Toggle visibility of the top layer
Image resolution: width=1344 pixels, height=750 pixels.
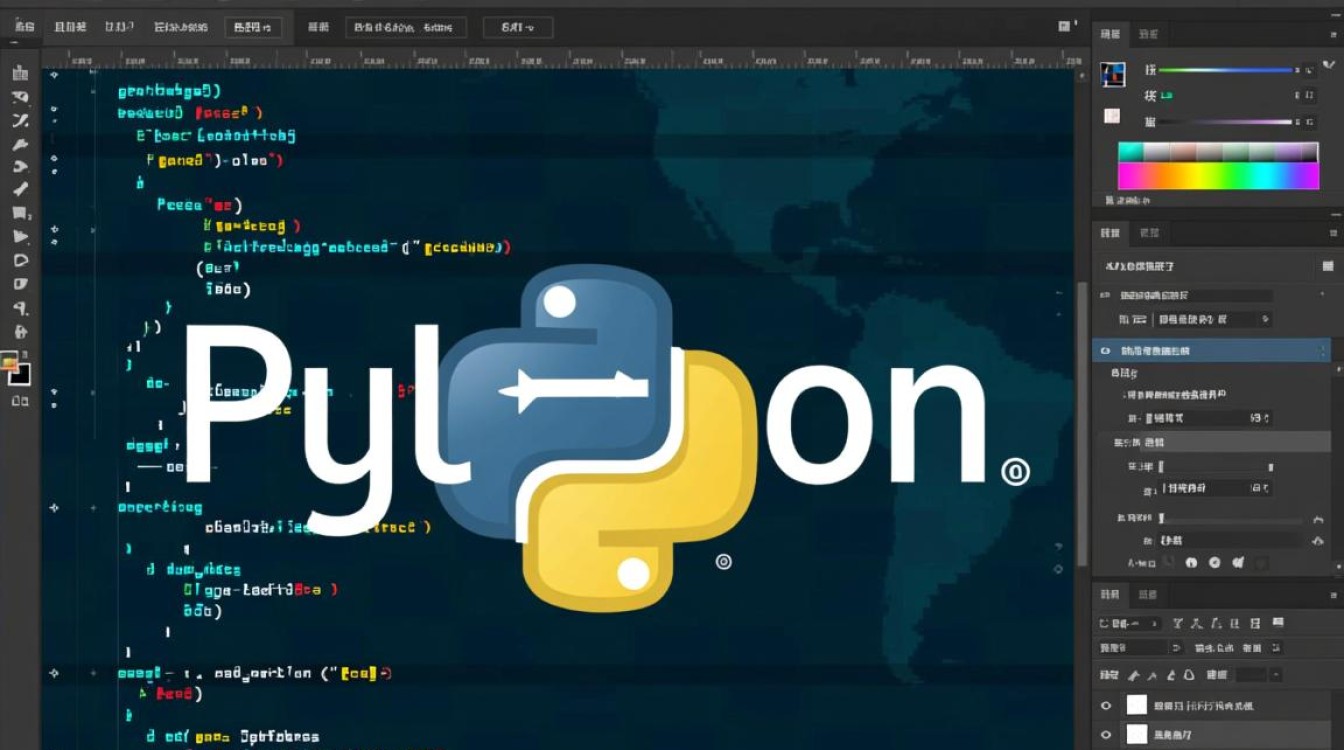click(x=1106, y=703)
